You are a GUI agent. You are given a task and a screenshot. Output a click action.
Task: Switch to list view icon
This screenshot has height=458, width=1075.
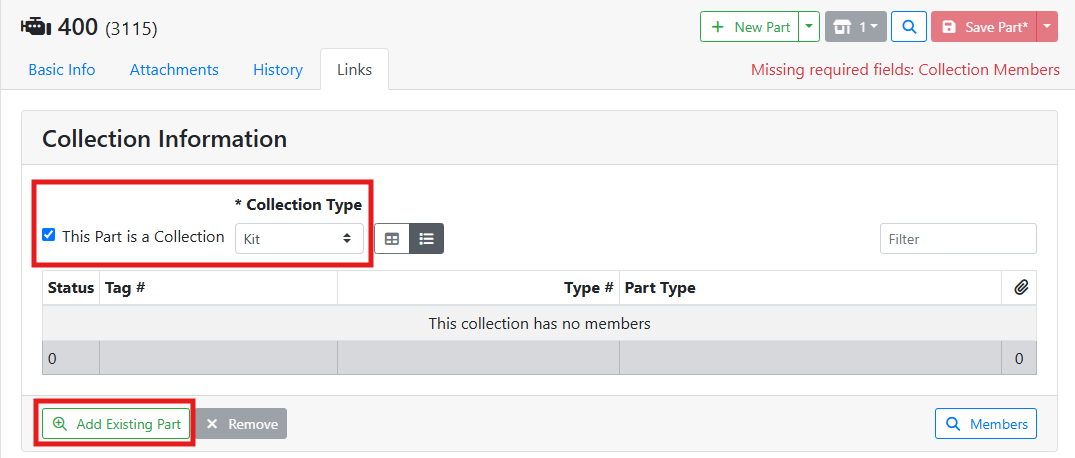427,239
